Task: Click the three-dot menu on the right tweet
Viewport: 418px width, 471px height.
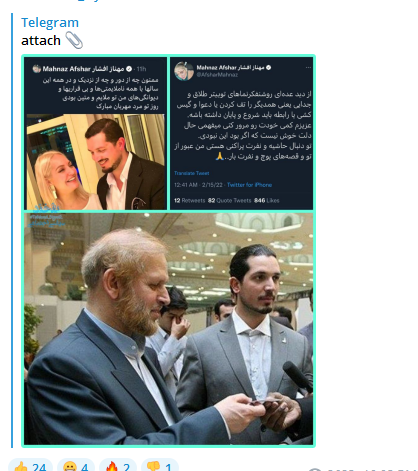Action: [308, 68]
